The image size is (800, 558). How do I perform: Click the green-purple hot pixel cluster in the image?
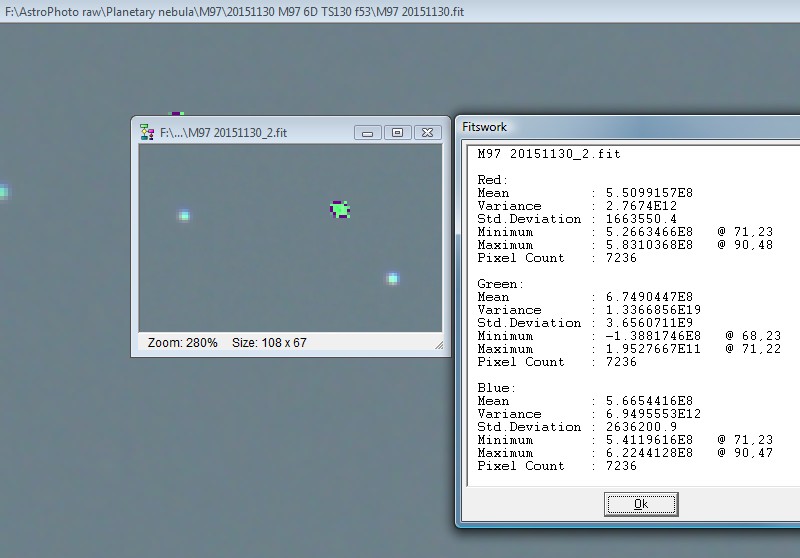340,210
